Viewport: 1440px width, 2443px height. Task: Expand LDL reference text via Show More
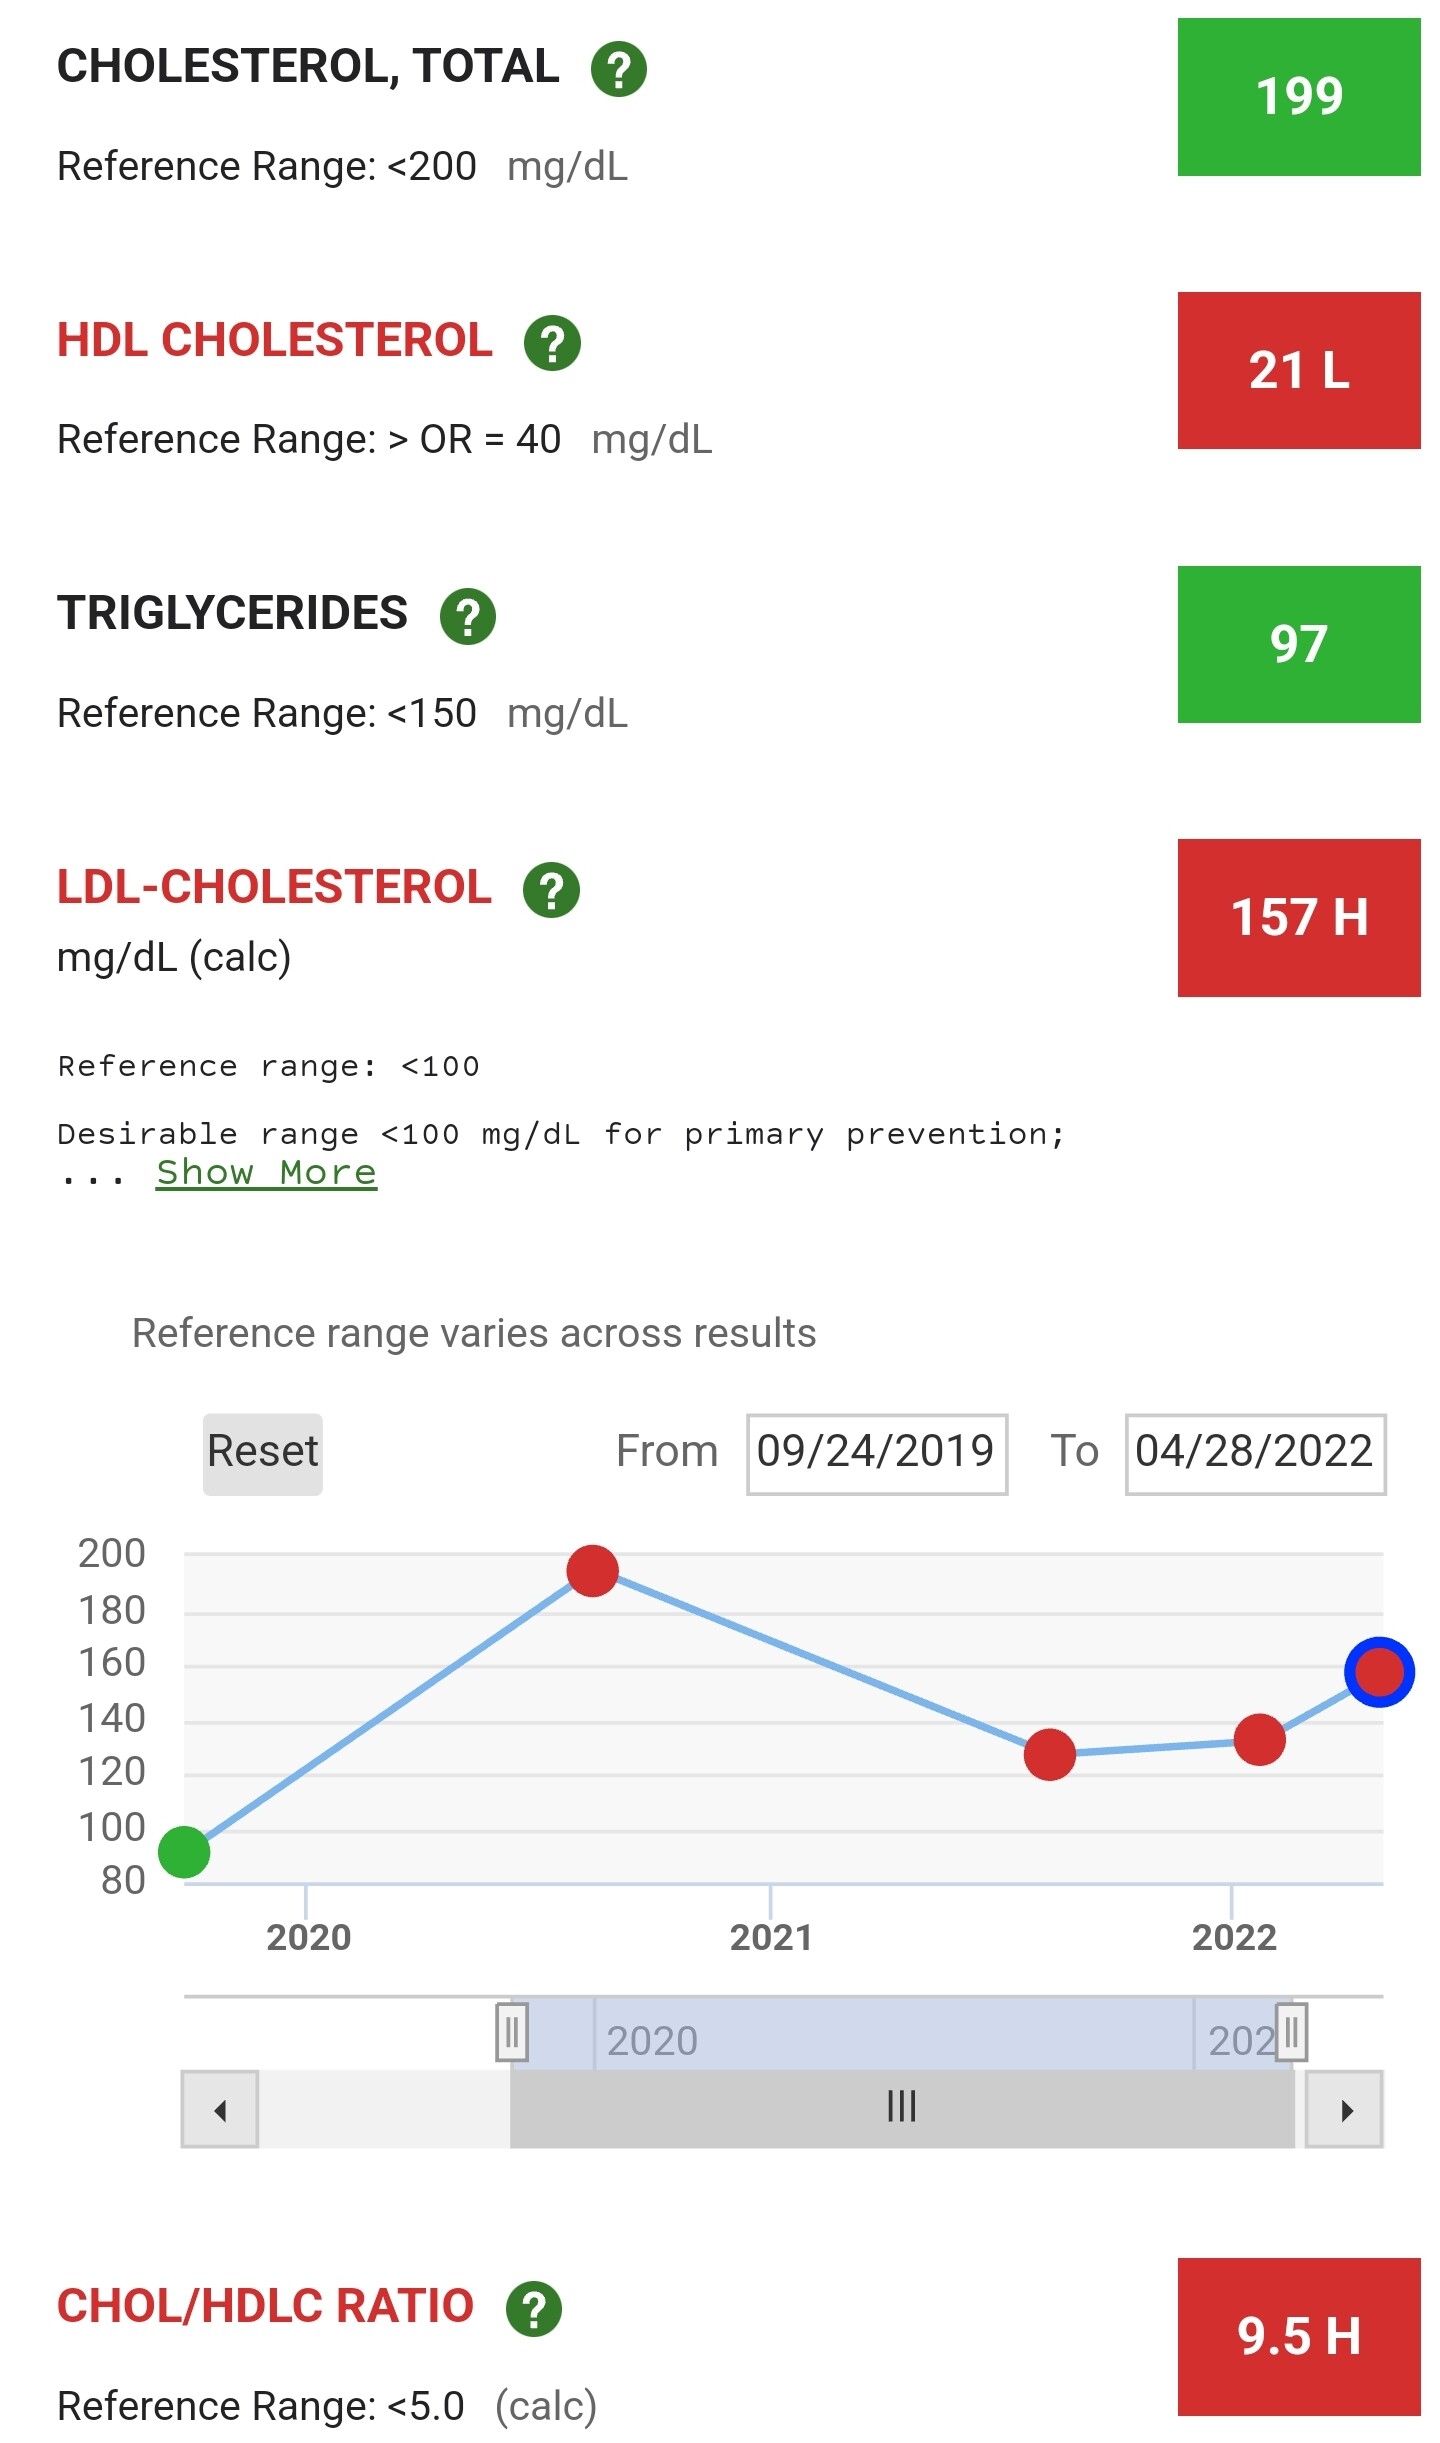pos(266,1172)
